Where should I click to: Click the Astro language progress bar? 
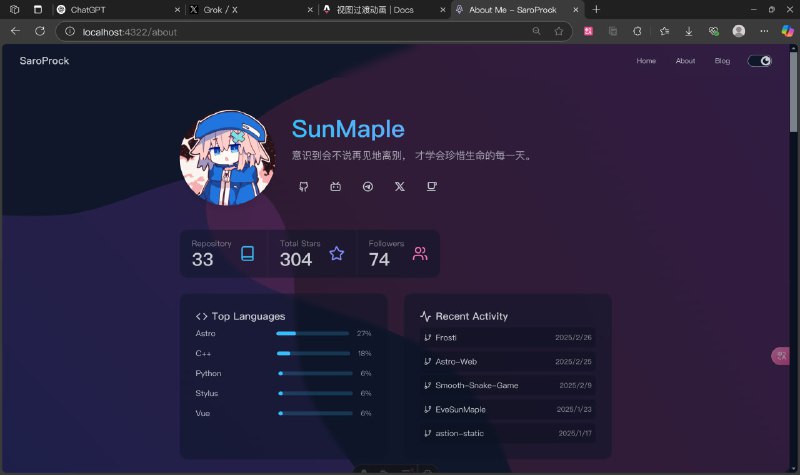(312, 333)
